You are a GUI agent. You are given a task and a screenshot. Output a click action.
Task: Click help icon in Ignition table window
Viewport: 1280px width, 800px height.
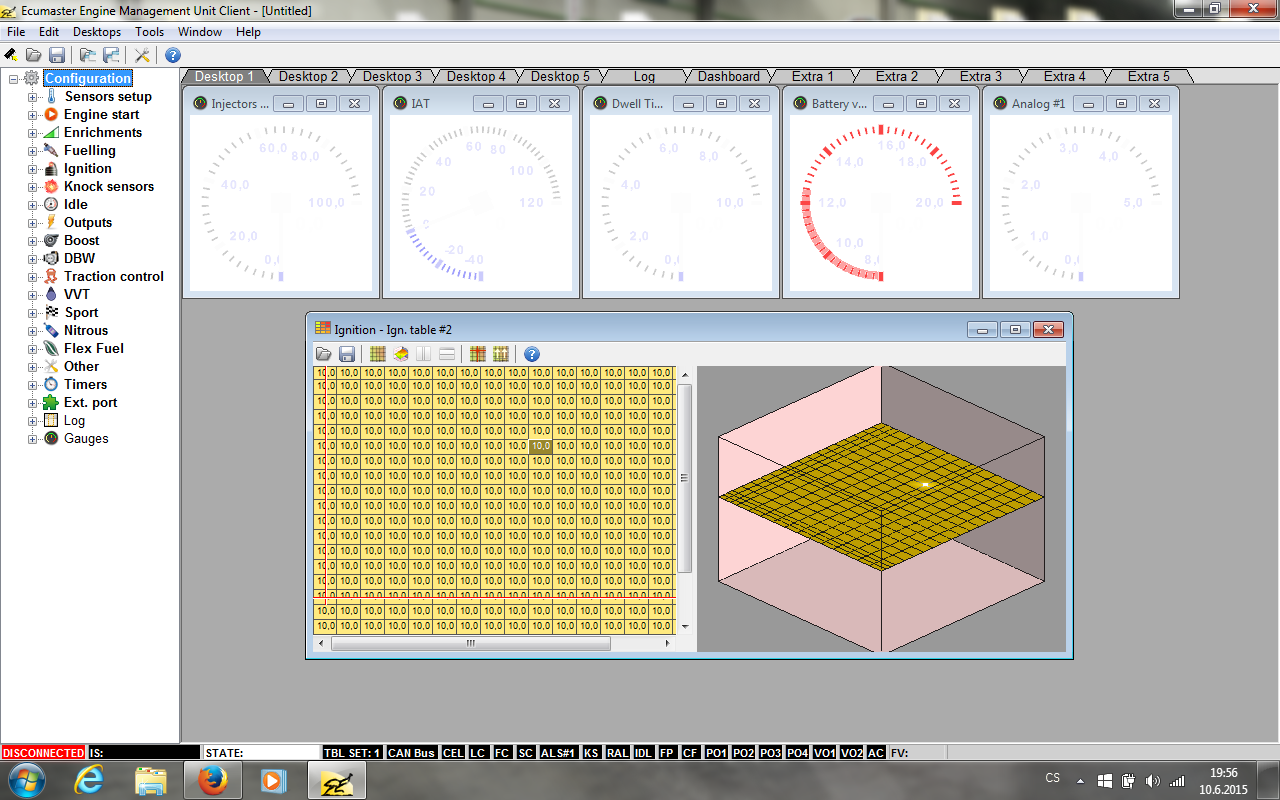(532, 354)
